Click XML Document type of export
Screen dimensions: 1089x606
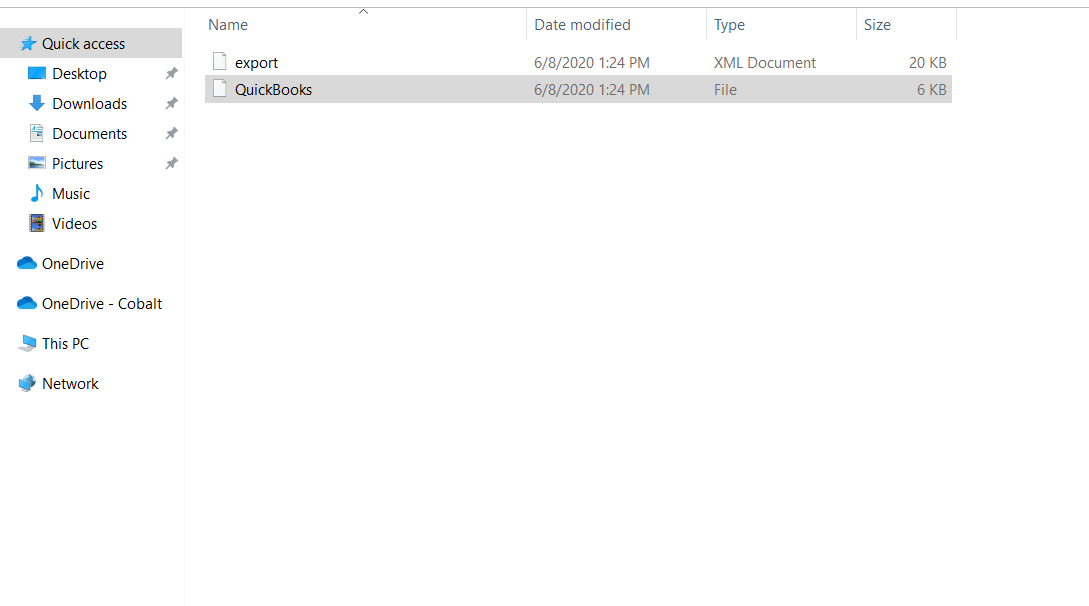tap(765, 62)
